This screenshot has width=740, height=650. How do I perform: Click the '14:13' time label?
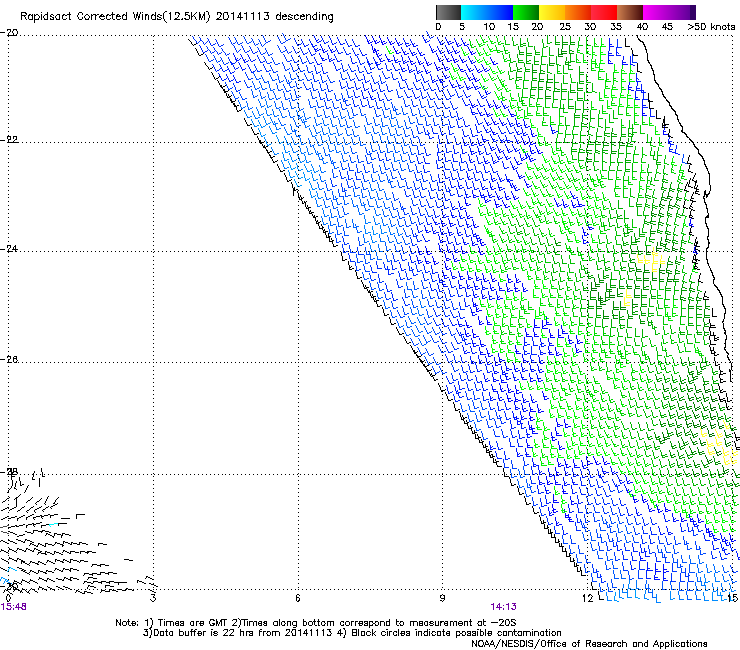(503, 607)
